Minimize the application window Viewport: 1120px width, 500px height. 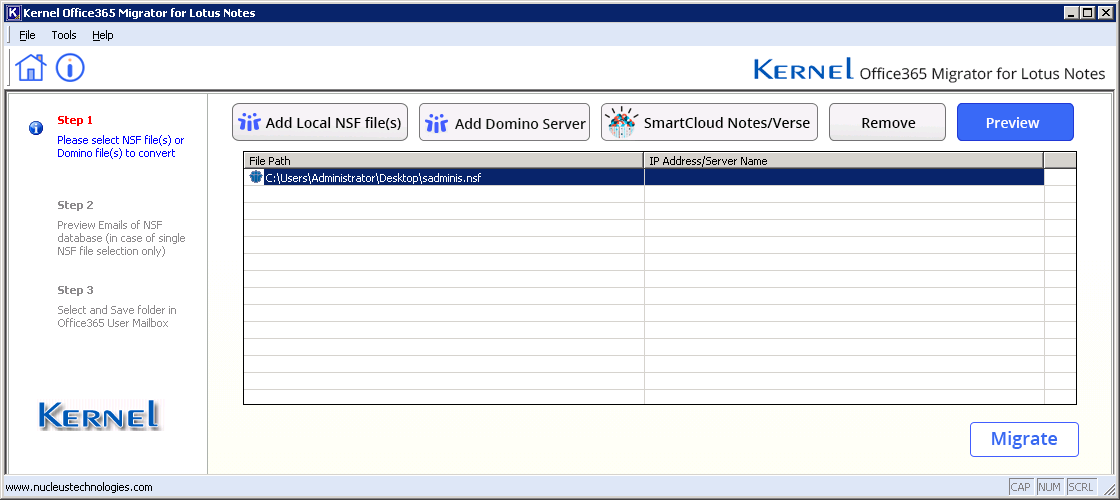[x=1071, y=13]
